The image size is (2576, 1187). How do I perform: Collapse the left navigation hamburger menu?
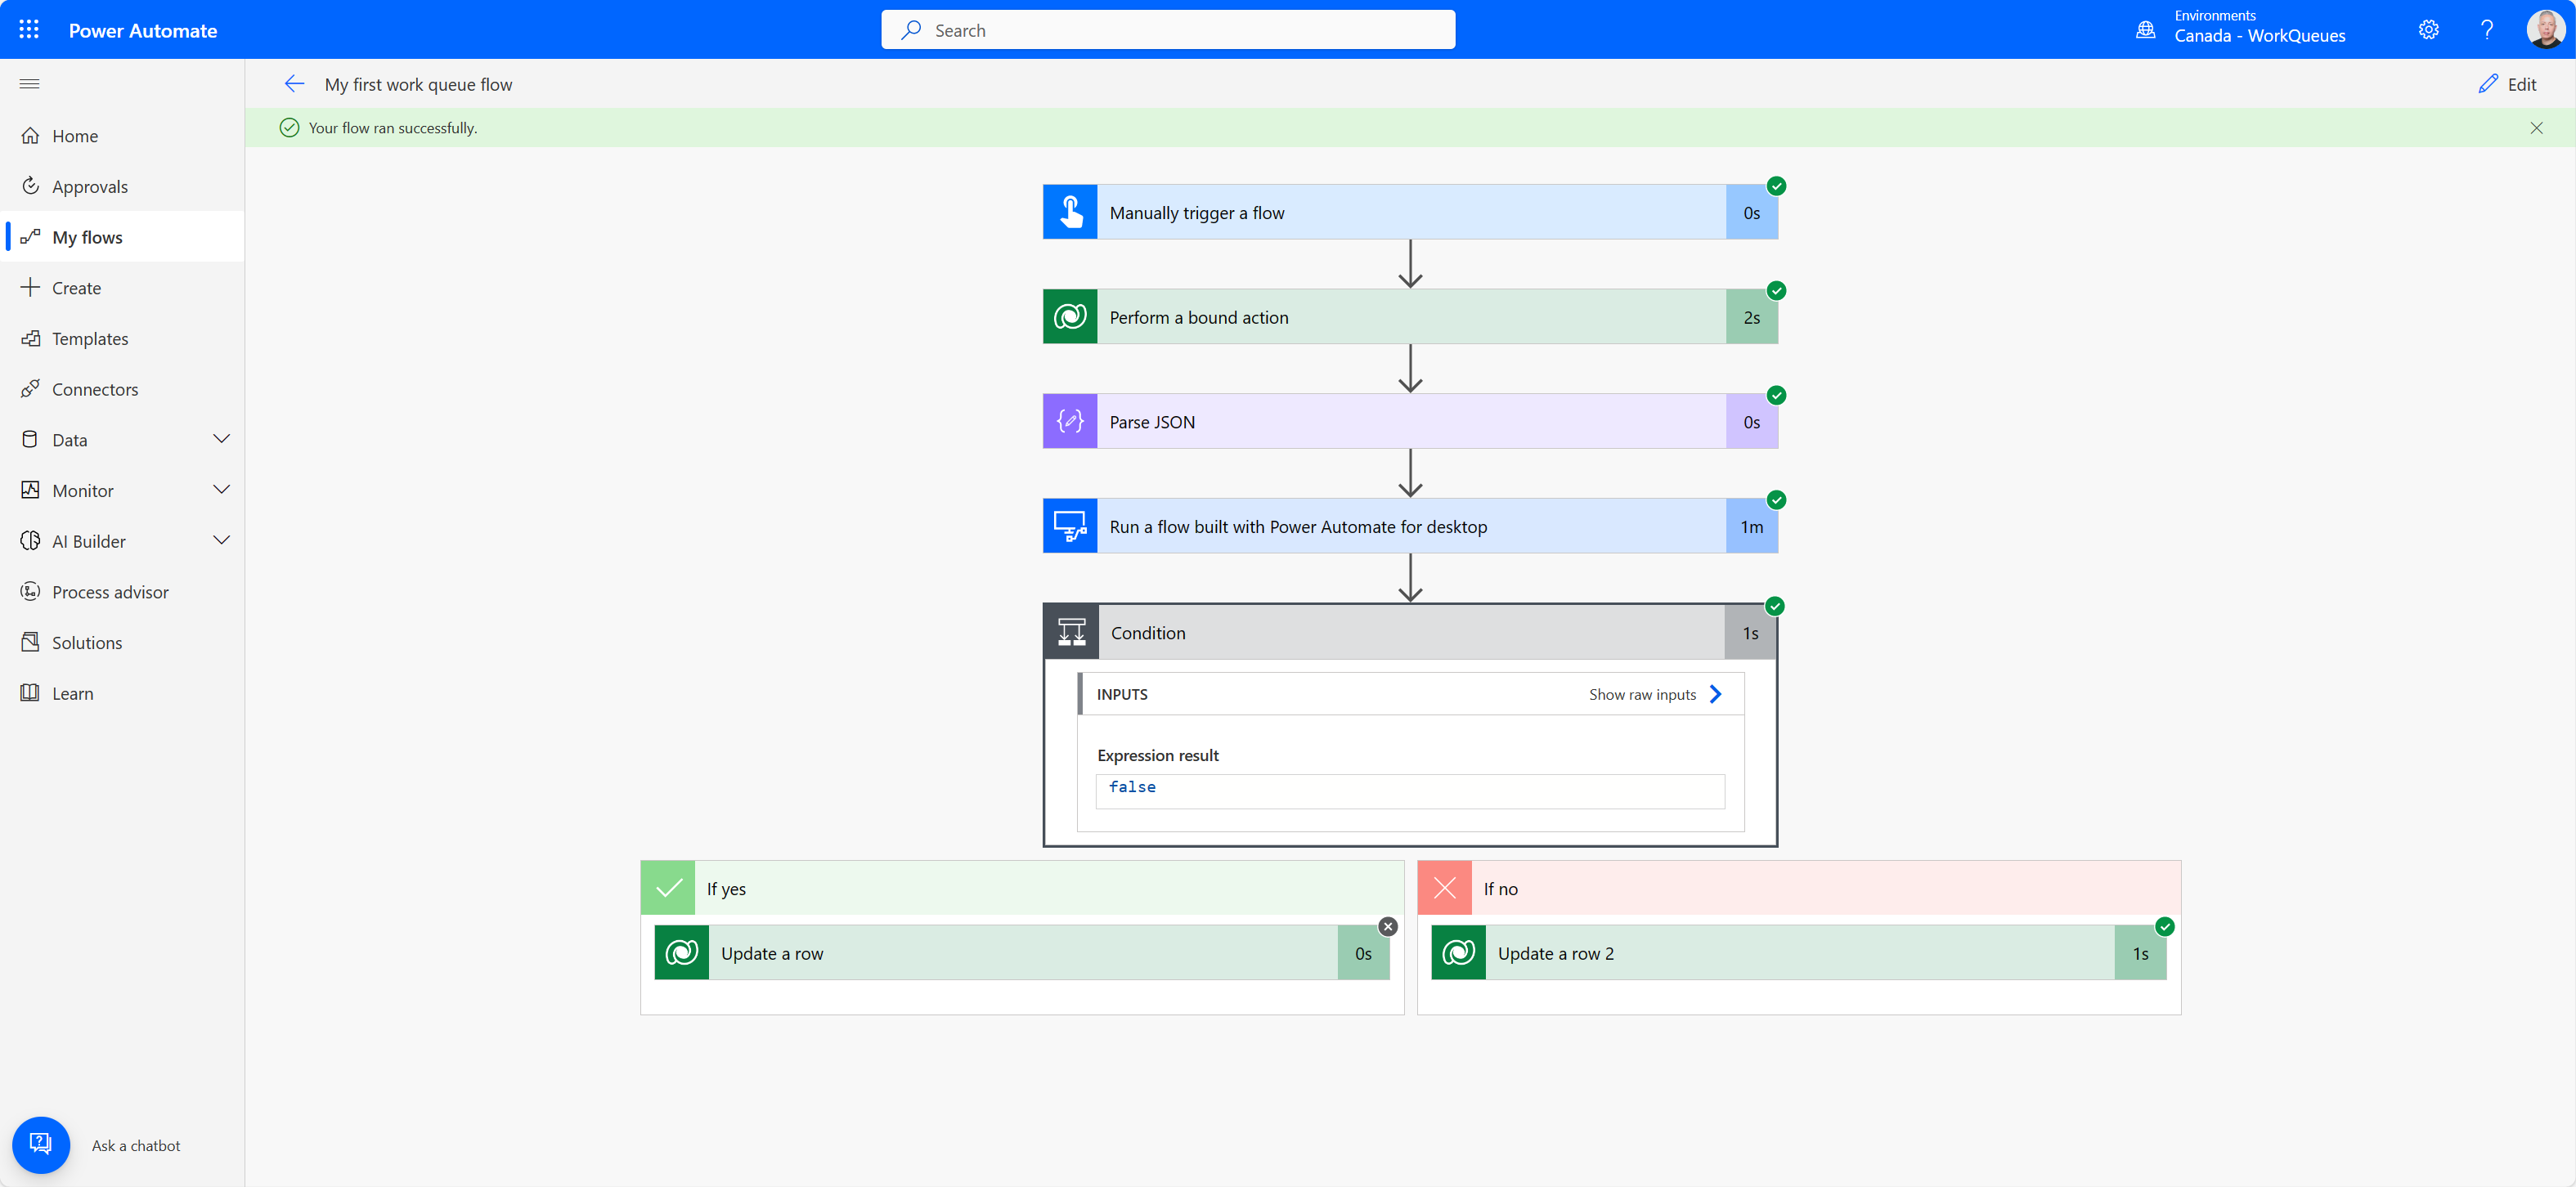(30, 84)
